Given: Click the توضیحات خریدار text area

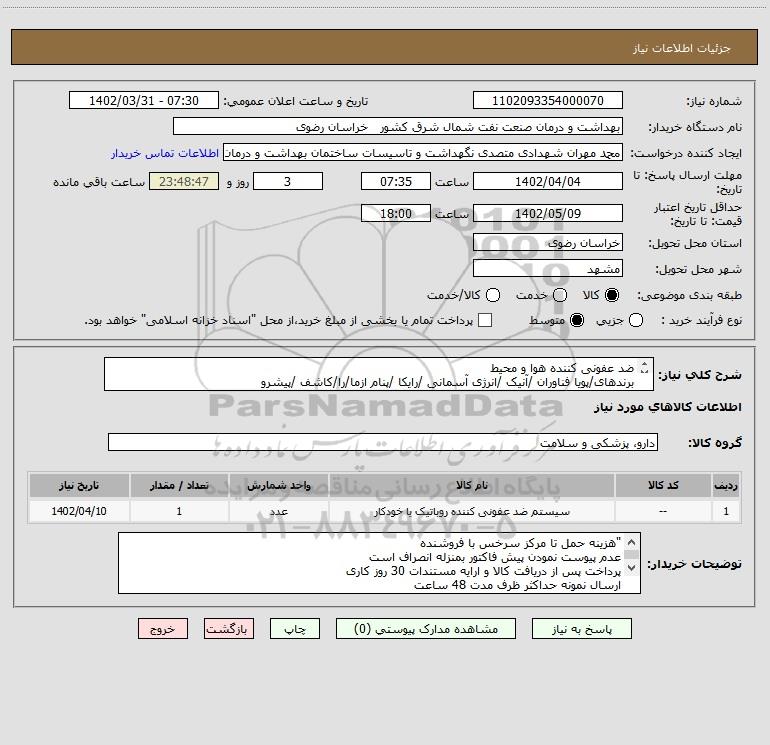Looking at the screenshot, I should pos(379,563).
